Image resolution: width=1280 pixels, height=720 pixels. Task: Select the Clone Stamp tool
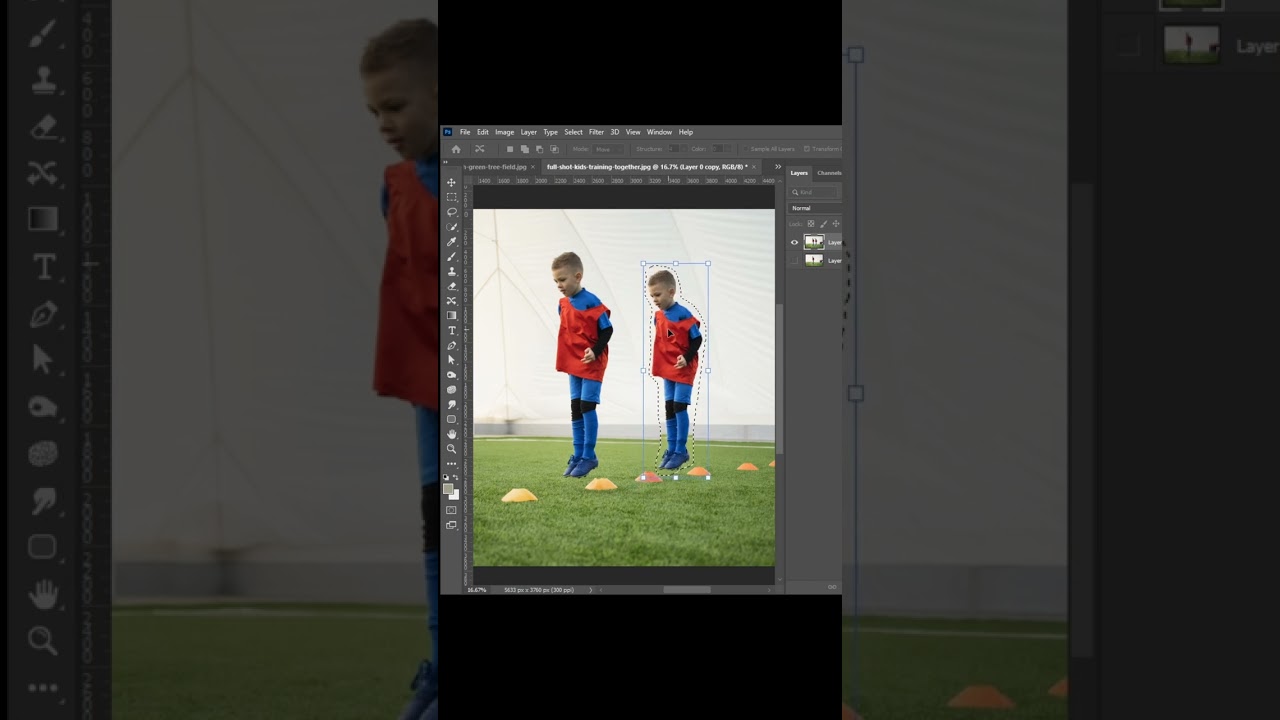tap(451, 271)
